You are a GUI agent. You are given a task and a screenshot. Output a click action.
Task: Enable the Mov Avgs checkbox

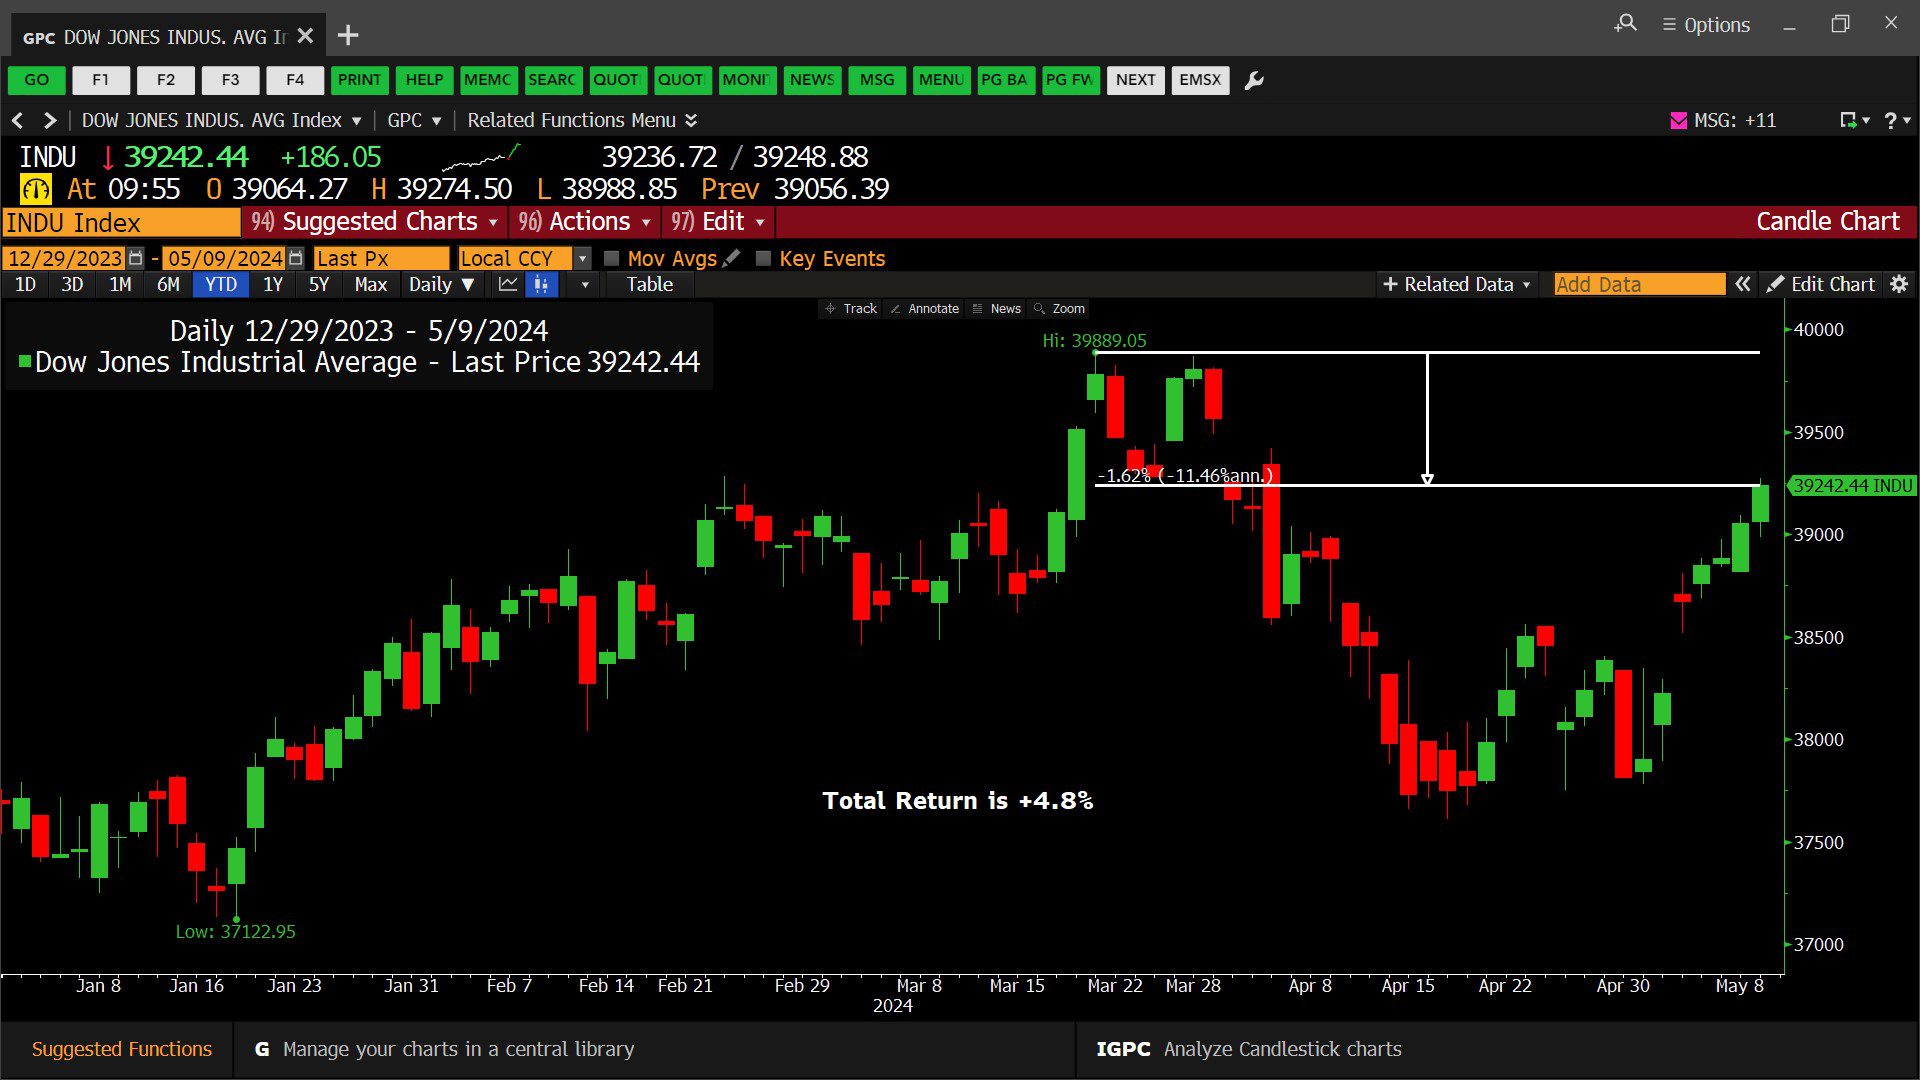tap(612, 258)
